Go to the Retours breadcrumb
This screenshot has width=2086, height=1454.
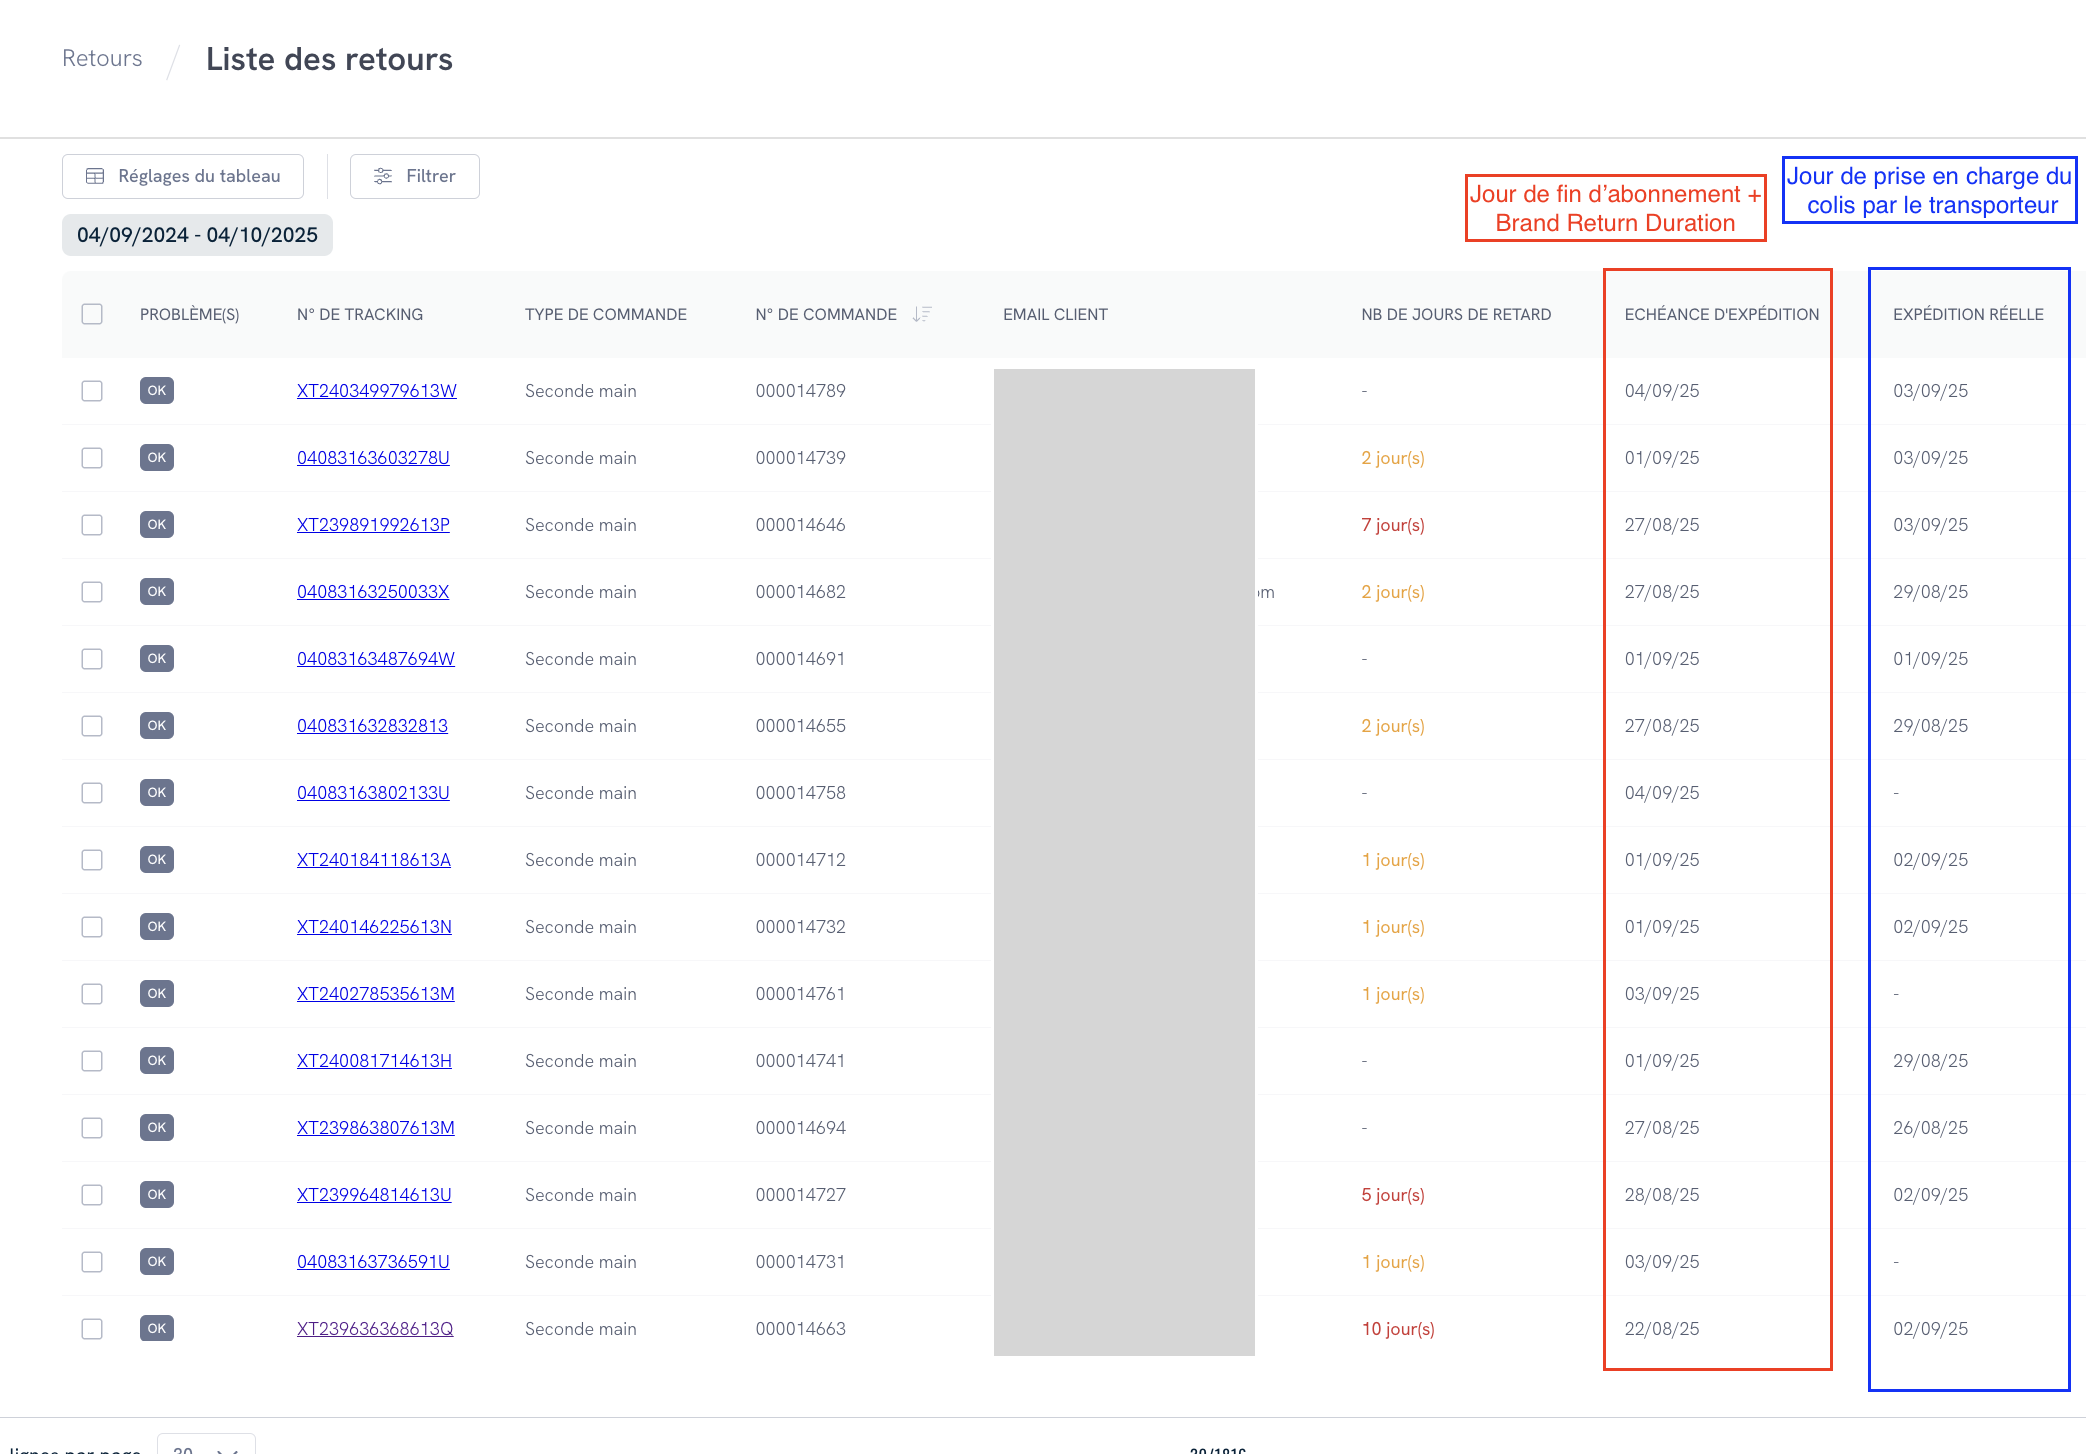click(x=102, y=58)
